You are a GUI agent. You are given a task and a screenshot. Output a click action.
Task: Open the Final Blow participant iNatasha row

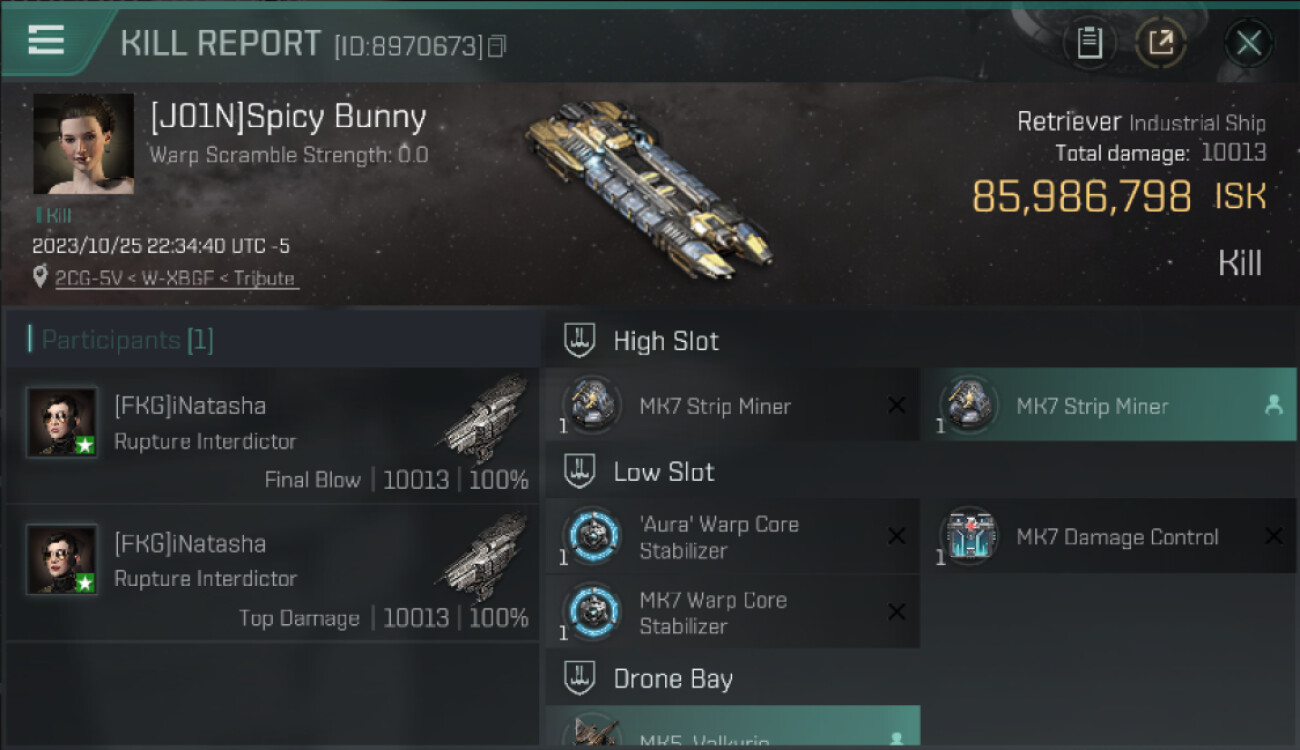click(272, 435)
